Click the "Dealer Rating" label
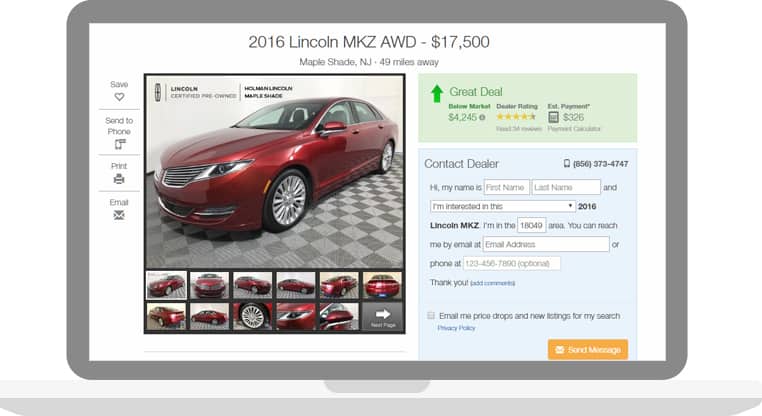This screenshot has height=416, width=762. coord(517,106)
